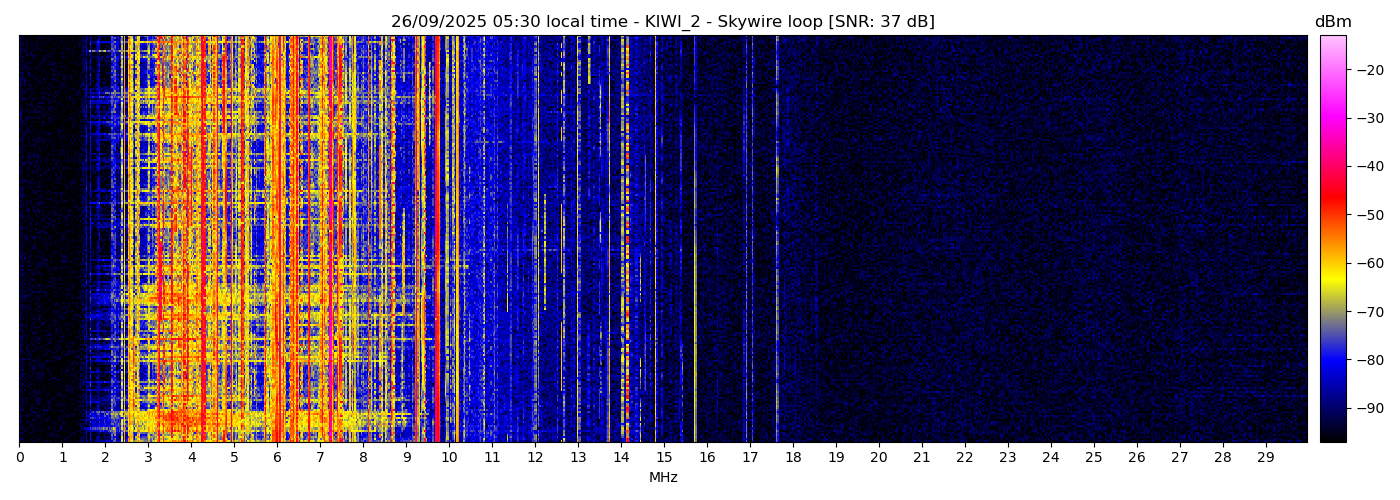Image resolution: width=1400 pixels, height=500 pixels.
Task: Click the 29 MHz tick label
Action: 1265,457
